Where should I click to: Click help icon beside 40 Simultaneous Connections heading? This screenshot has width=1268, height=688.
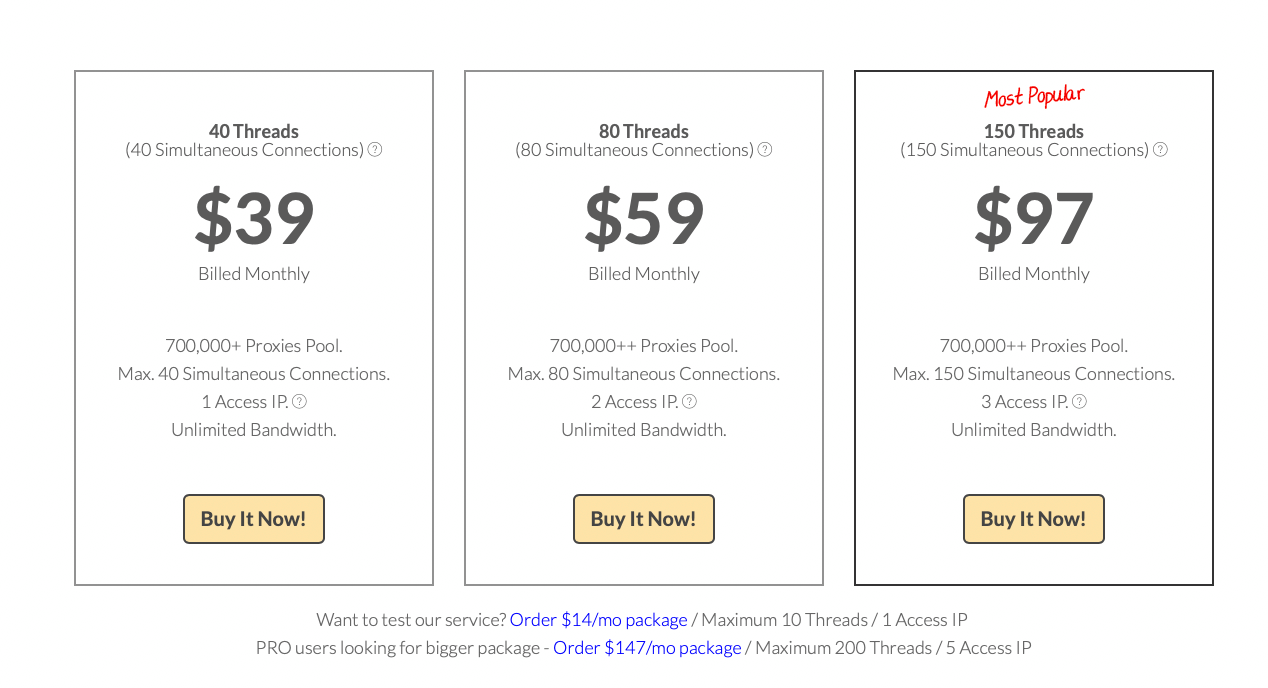(375, 150)
